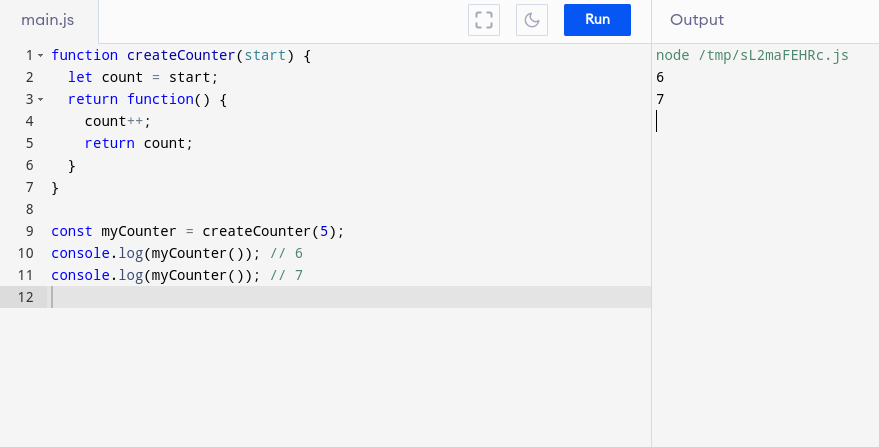Click line number 8 in the gutter
Image resolution: width=879 pixels, height=447 pixels.
click(x=30, y=209)
